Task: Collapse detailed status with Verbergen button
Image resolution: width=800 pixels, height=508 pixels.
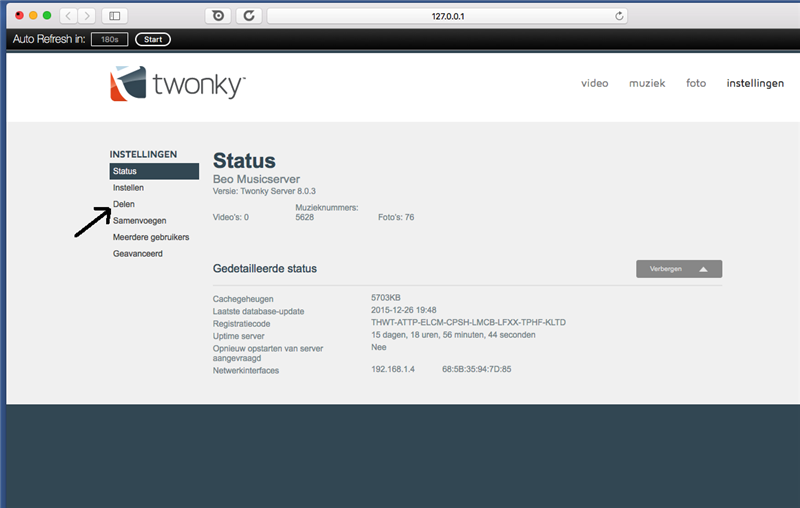Action: pyautogui.click(x=679, y=269)
